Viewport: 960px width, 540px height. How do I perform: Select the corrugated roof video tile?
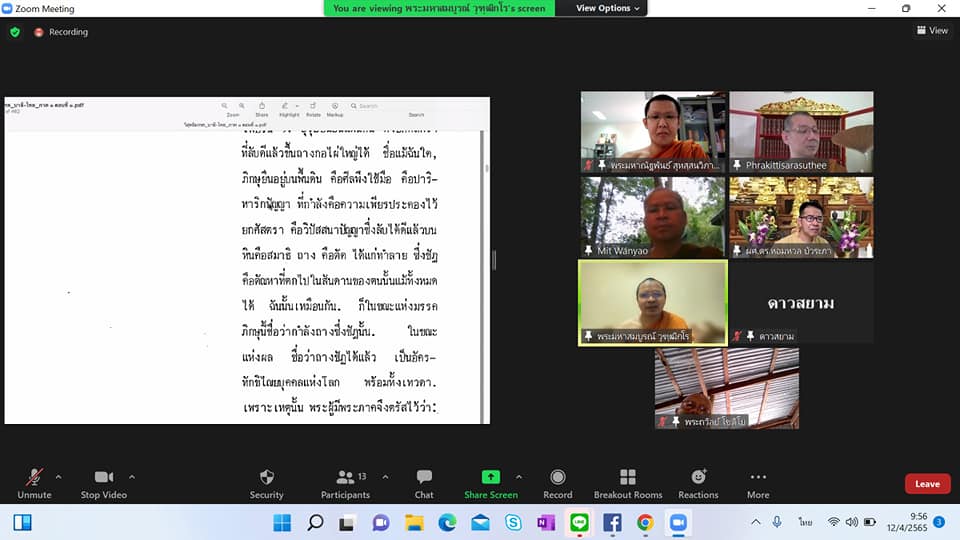point(727,388)
